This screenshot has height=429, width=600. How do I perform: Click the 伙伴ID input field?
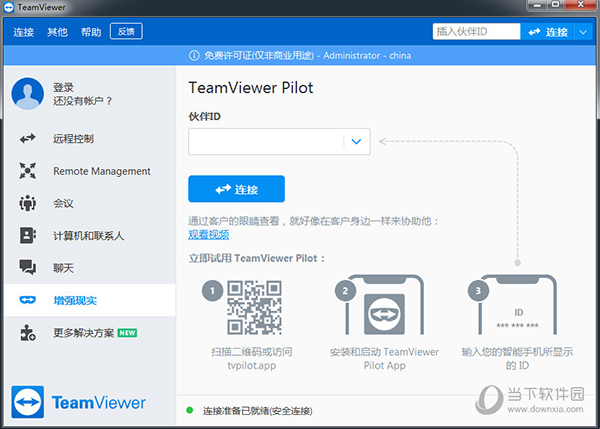266,142
